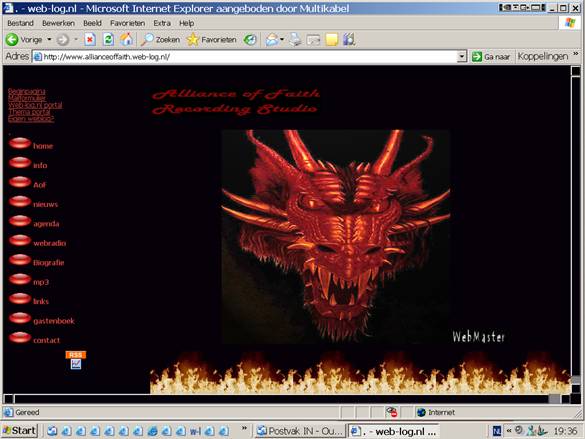This screenshot has width=585, height=439.
Task: Open the Favorieten menu
Action: pos(127,23)
